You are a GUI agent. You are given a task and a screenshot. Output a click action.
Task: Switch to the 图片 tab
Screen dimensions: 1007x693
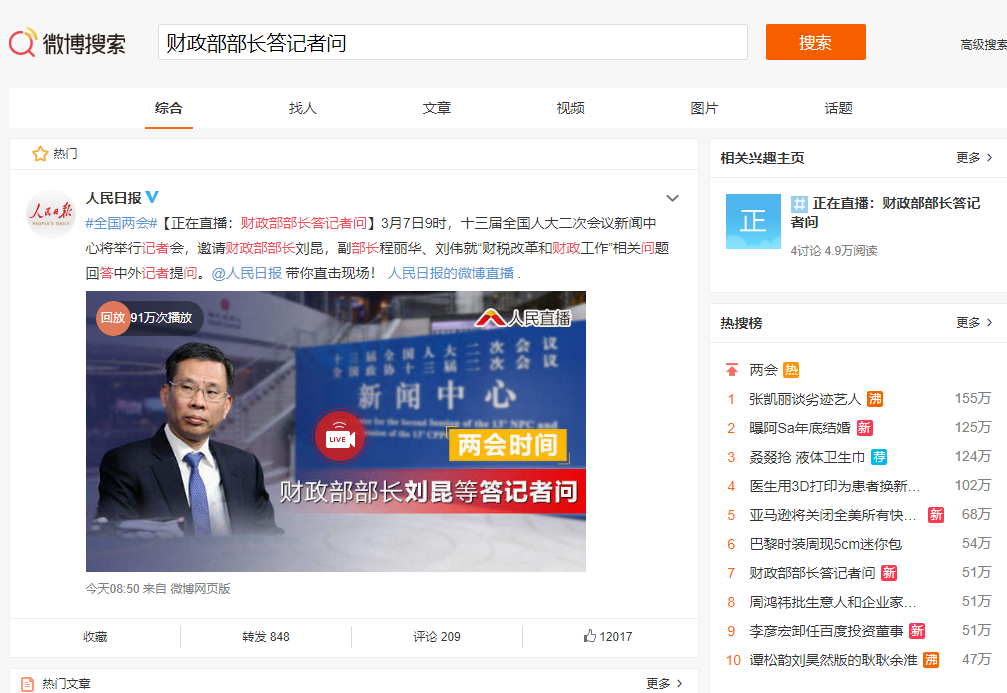pos(704,108)
